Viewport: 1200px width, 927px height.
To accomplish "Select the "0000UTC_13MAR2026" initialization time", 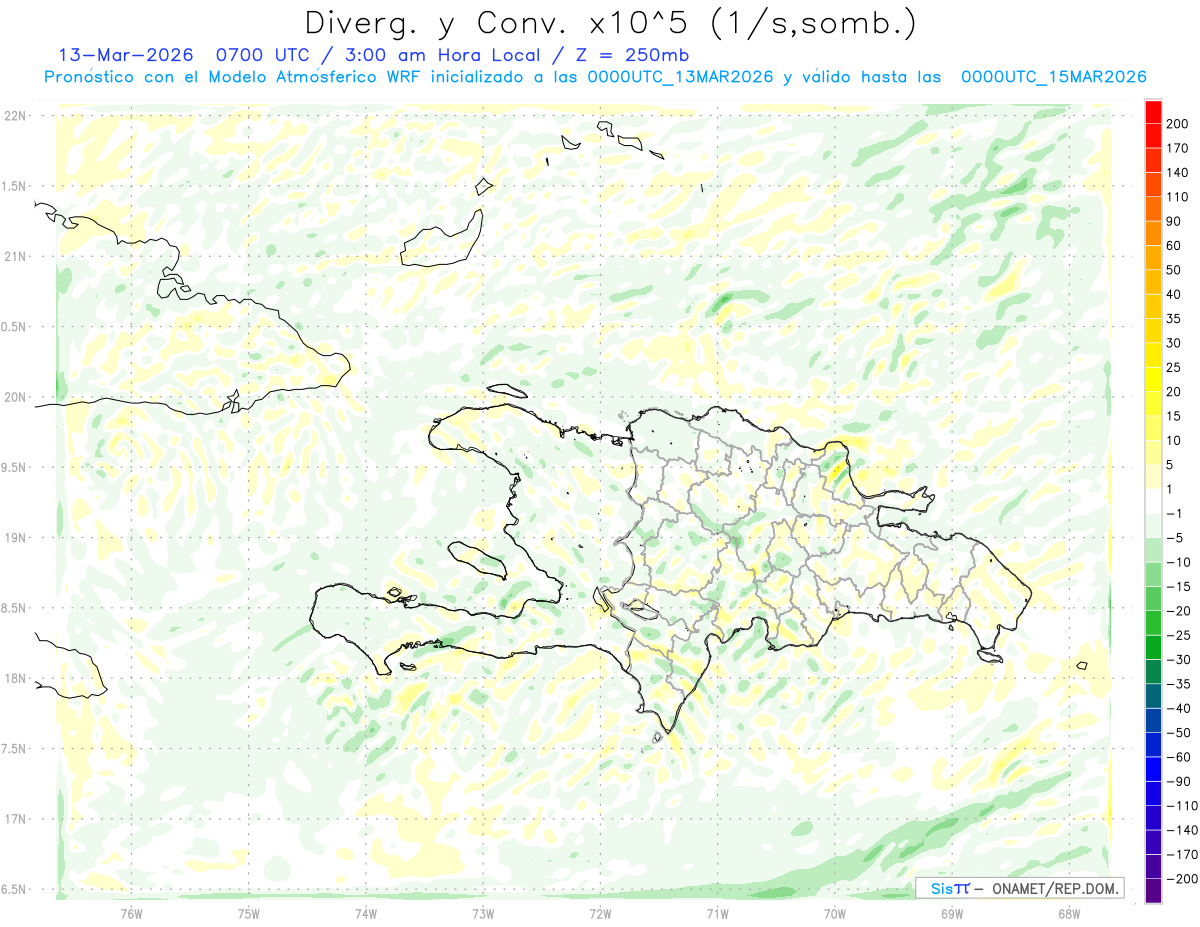I will pyautogui.click(x=680, y=76).
